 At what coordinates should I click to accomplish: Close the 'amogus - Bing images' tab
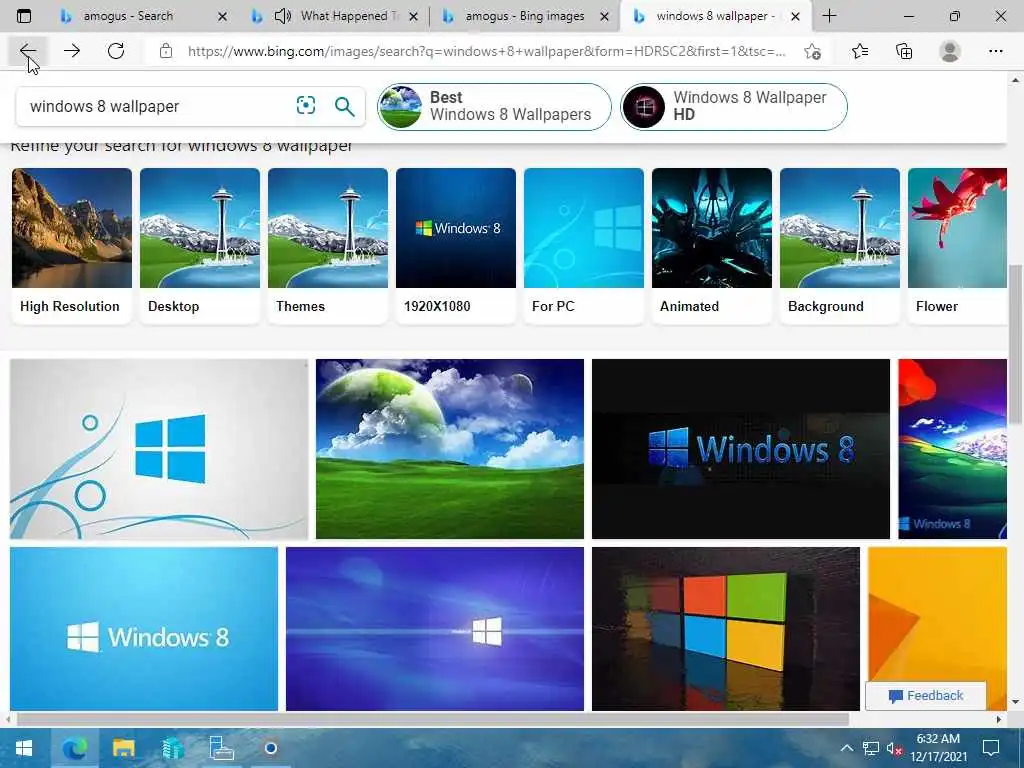click(x=605, y=16)
